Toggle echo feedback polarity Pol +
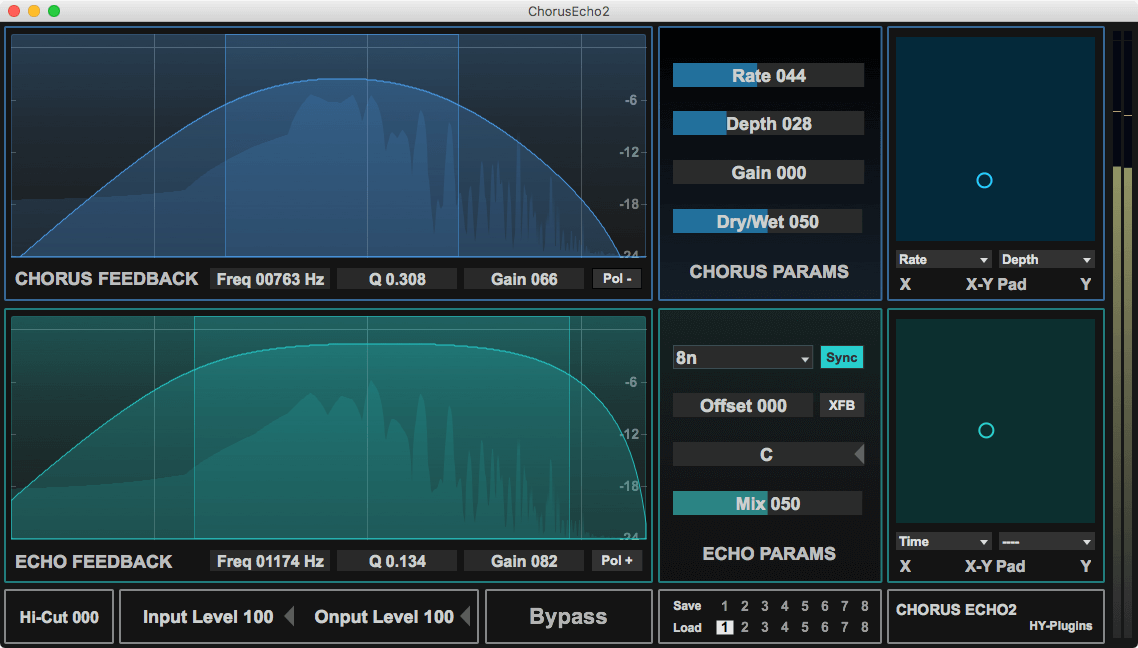 617,561
